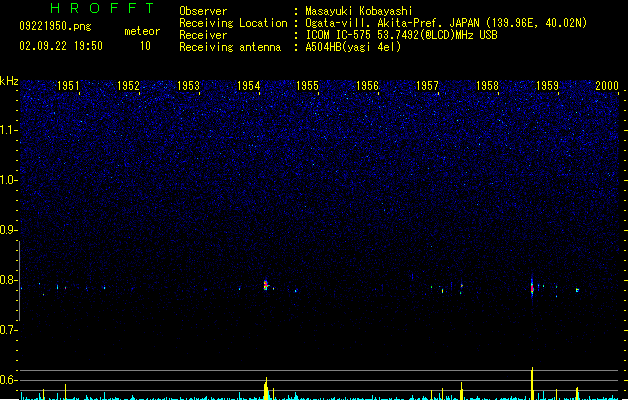This screenshot has height=400, width=629.
Task: Click the strong meteor echo just before 1959
Action: pos(532,287)
